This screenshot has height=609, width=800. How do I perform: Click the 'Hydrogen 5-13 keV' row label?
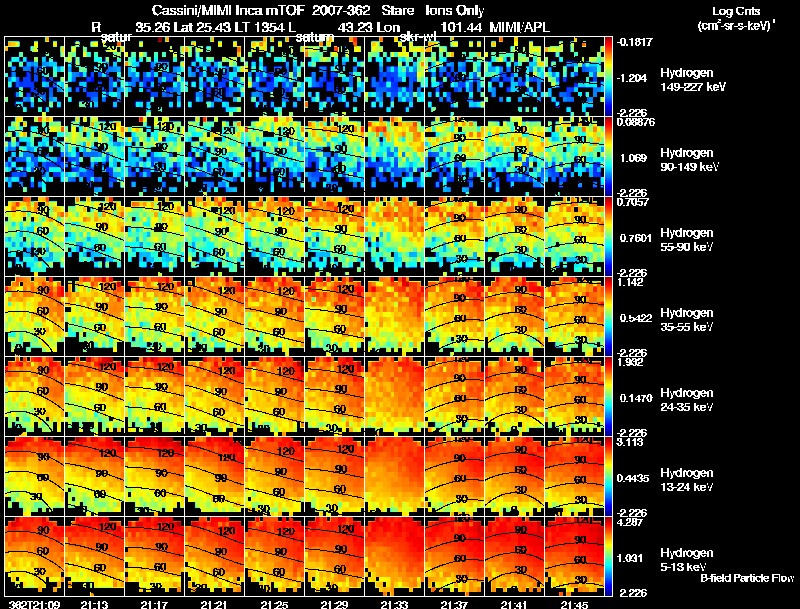coord(687,560)
